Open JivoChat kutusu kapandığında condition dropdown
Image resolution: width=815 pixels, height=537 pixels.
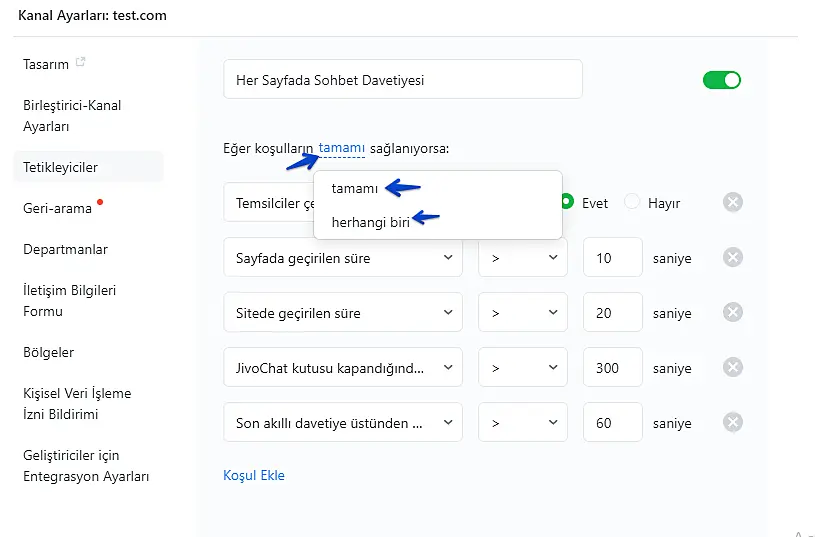coord(342,368)
